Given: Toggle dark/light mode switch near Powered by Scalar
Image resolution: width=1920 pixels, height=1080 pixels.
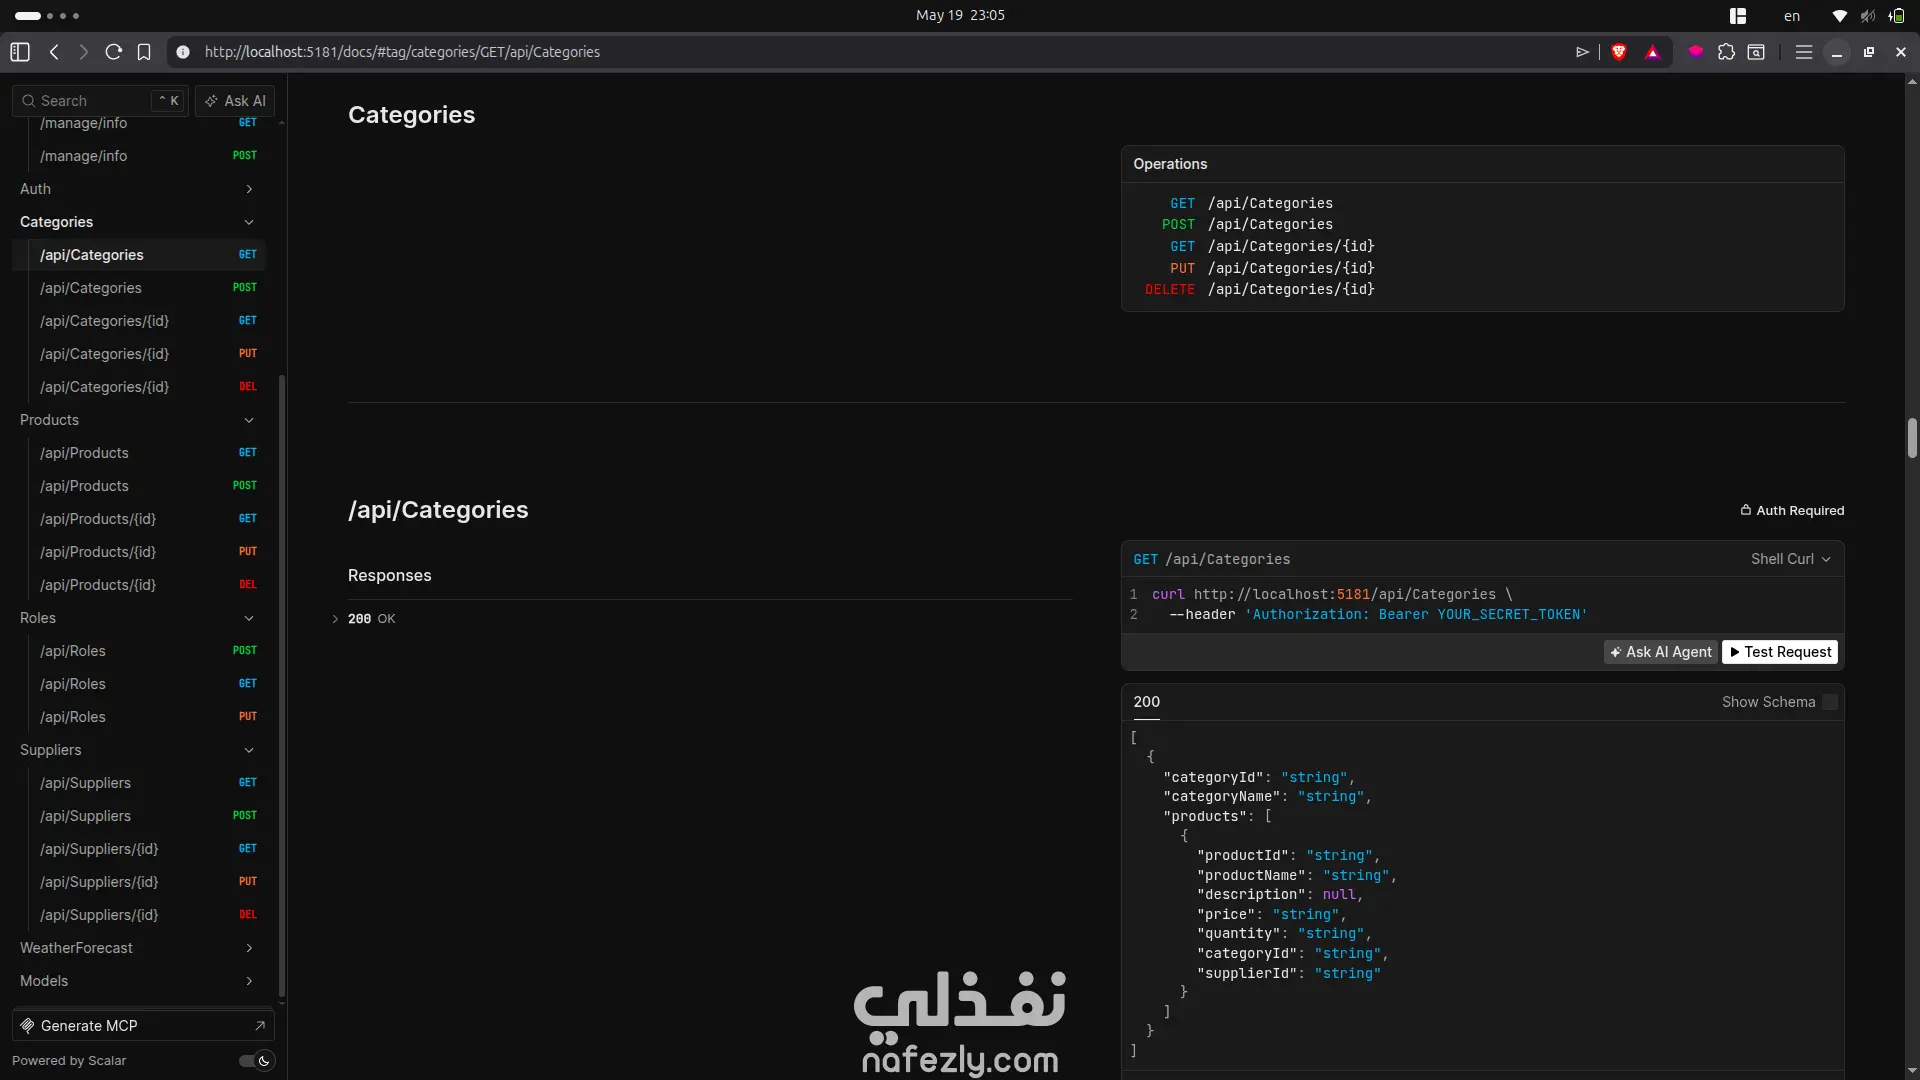Looking at the screenshot, I should (x=256, y=1061).
